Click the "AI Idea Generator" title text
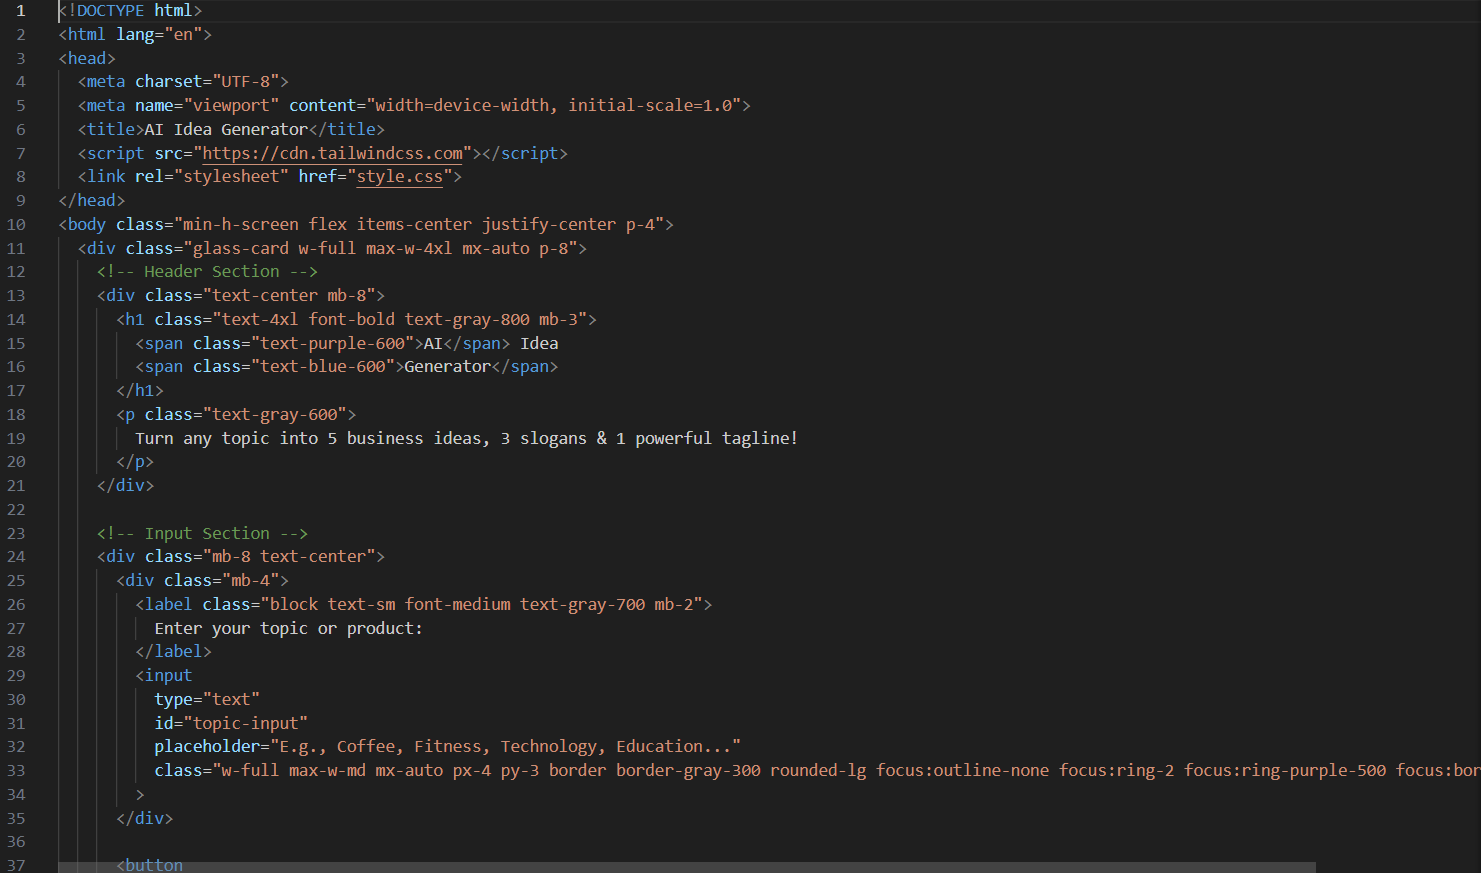 (x=226, y=129)
